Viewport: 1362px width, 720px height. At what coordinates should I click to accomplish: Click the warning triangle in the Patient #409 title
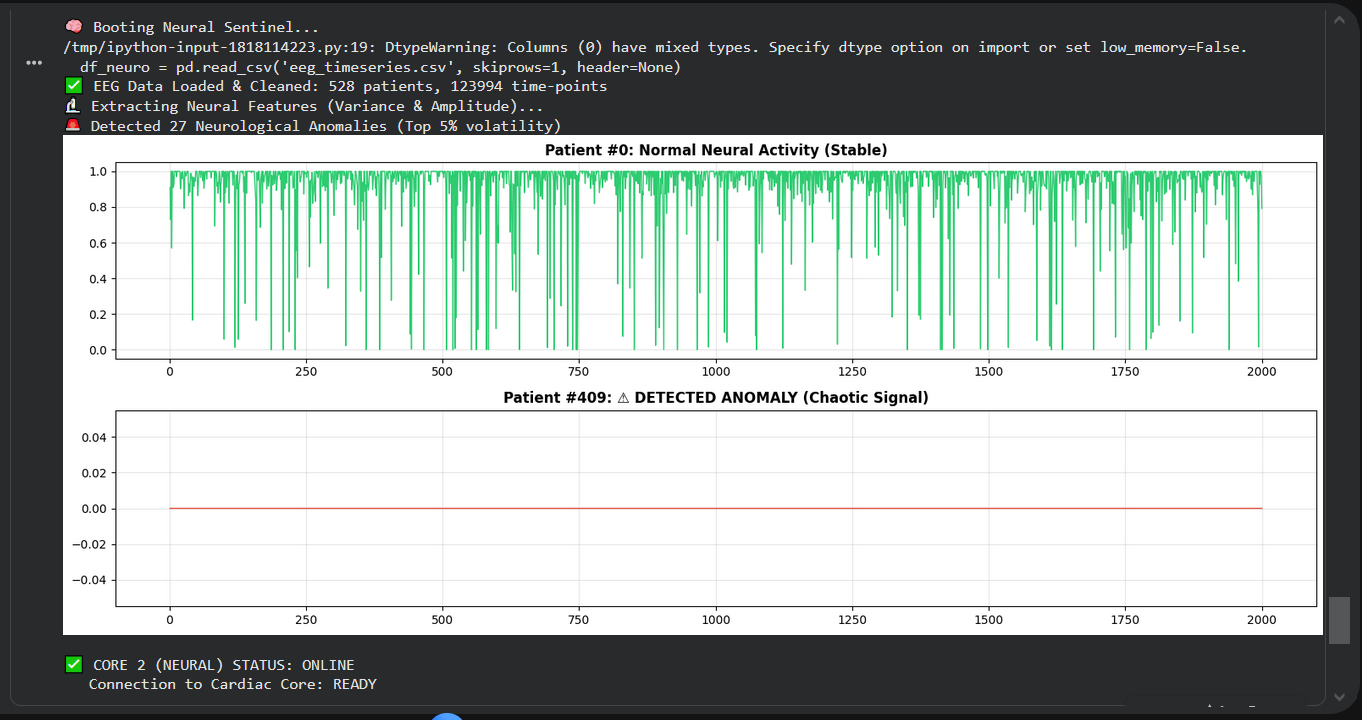click(623, 397)
